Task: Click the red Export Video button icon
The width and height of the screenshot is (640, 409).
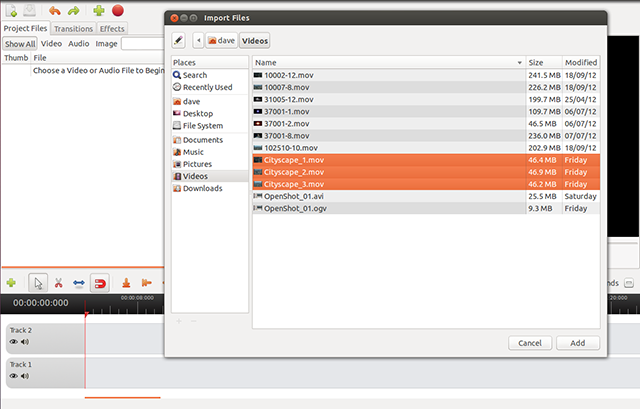Action: [118, 11]
